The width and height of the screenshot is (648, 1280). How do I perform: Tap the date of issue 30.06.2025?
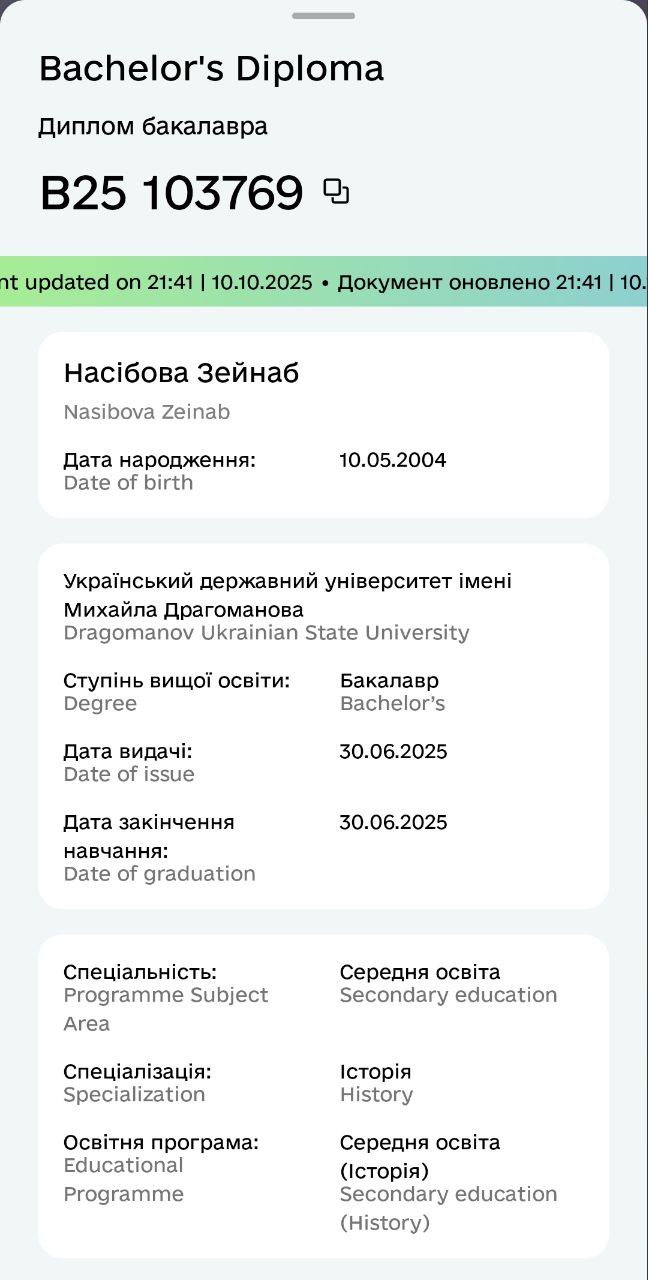[x=393, y=752]
